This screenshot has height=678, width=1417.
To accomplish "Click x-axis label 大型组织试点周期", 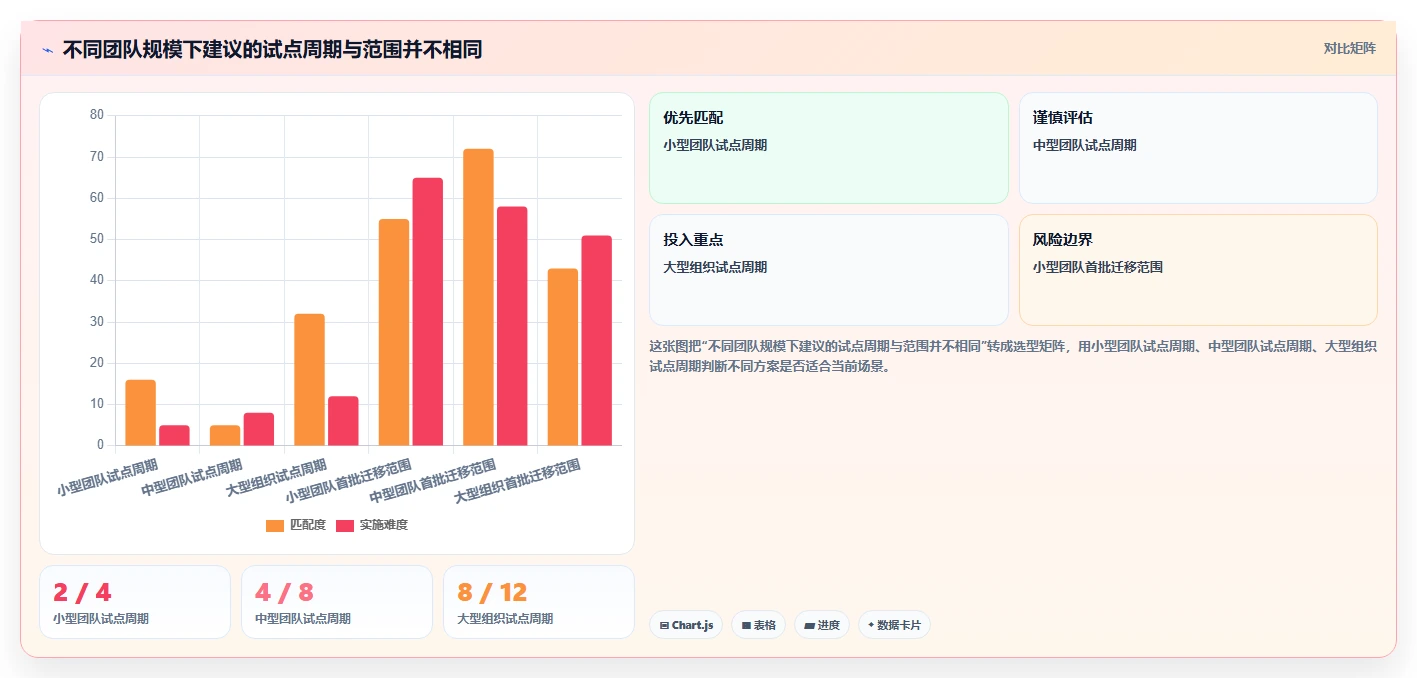I will pos(277,478).
